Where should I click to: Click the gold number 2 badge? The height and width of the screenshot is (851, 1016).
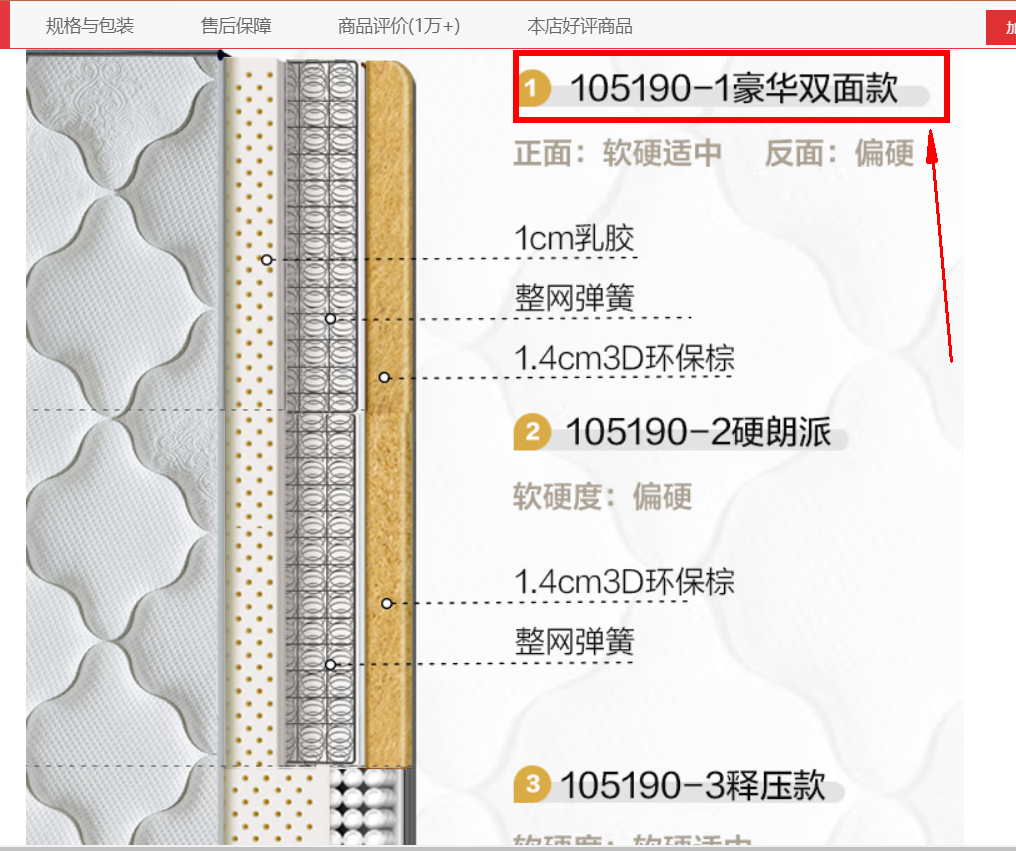[532, 432]
